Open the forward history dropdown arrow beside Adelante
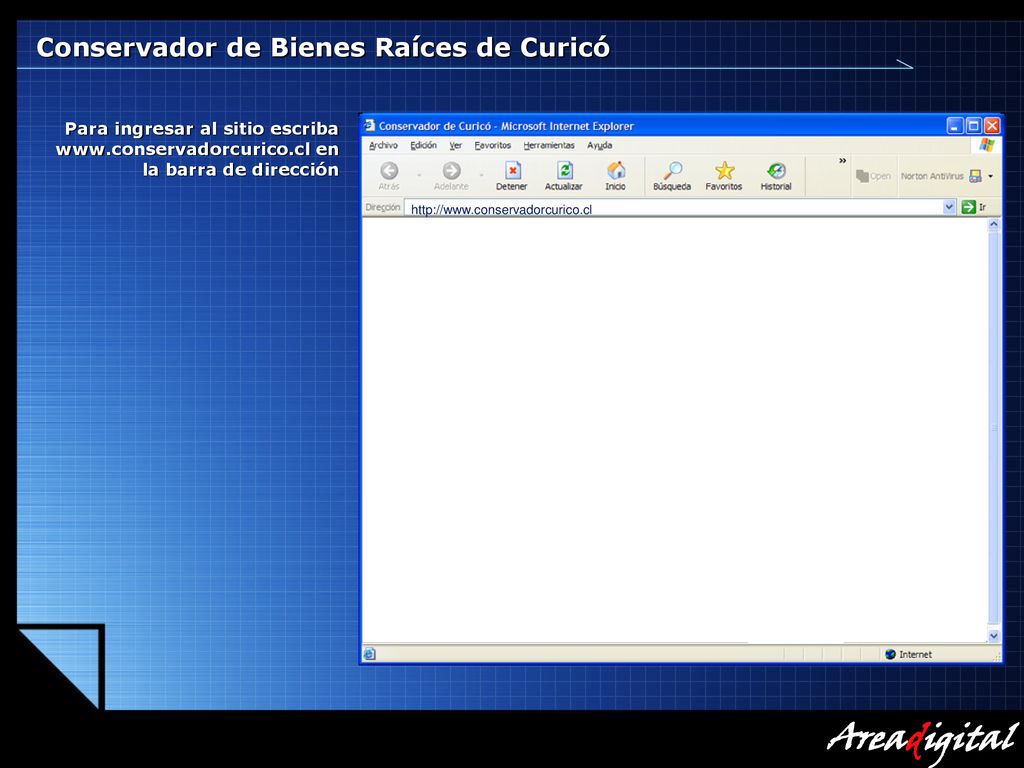 [481, 175]
